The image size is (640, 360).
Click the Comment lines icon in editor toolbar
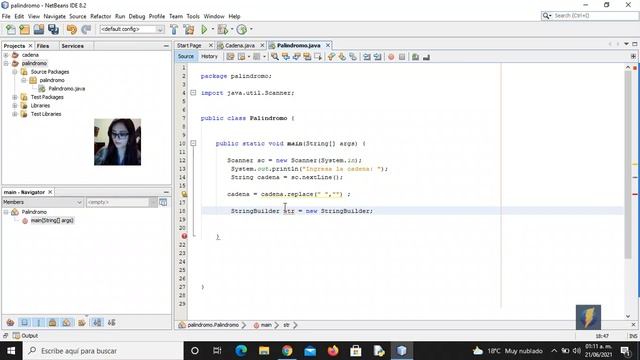[415, 57]
